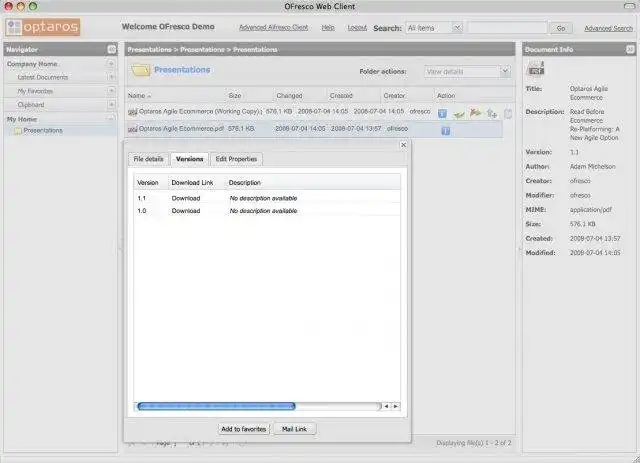Click the PDF file icon for the Working Copy
The width and height of the screenshot is (640, 463).
pos(132,111)
